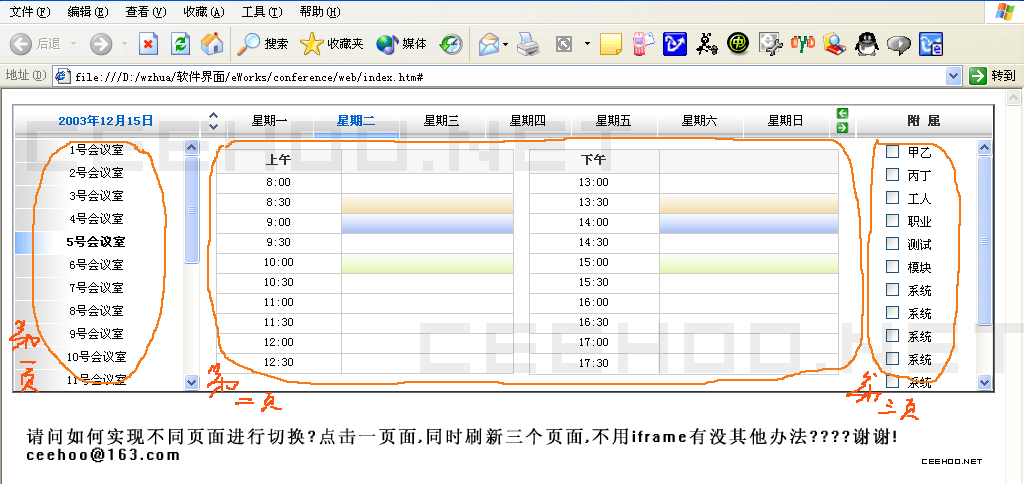Viewport: 1024px width, 484px height.
Task: Refresh the page with the Refresh icon
Action: click(180, 44)
